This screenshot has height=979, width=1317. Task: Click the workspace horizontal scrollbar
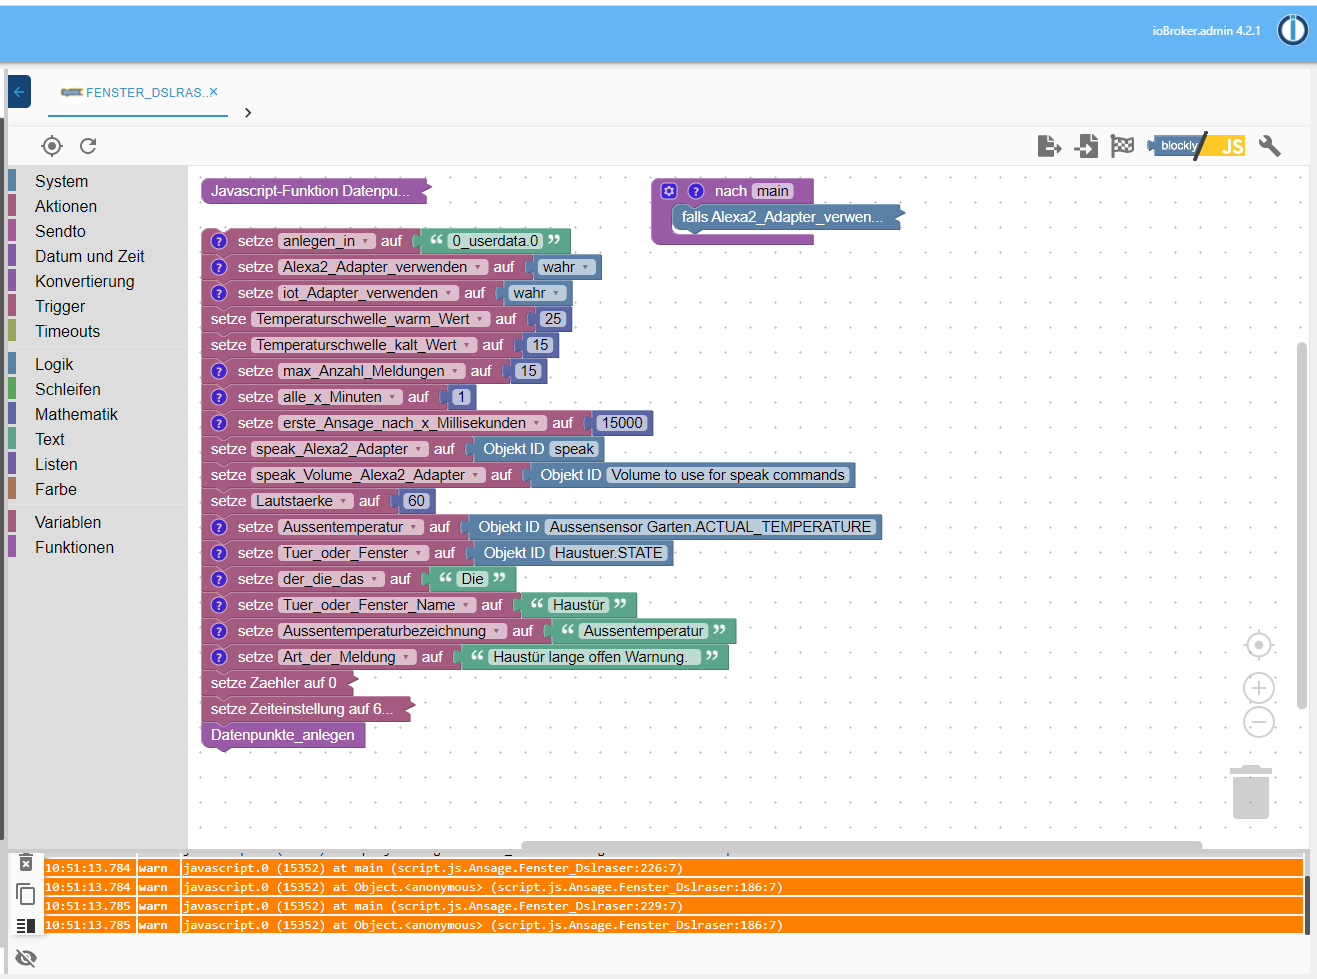(861, 846)
